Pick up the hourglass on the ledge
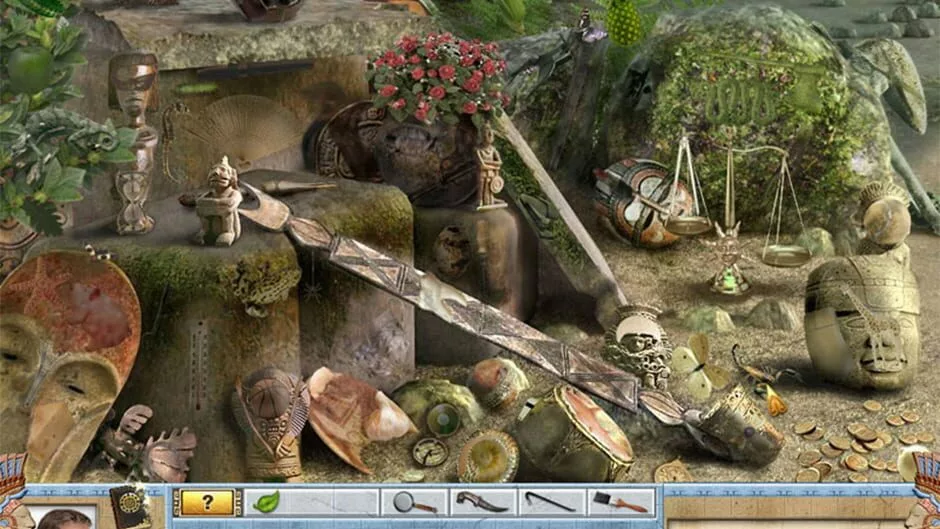 134,202
